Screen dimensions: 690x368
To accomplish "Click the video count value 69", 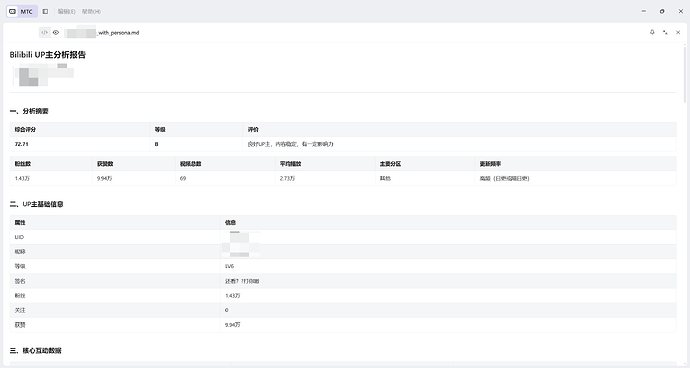I will pos(183,179).
